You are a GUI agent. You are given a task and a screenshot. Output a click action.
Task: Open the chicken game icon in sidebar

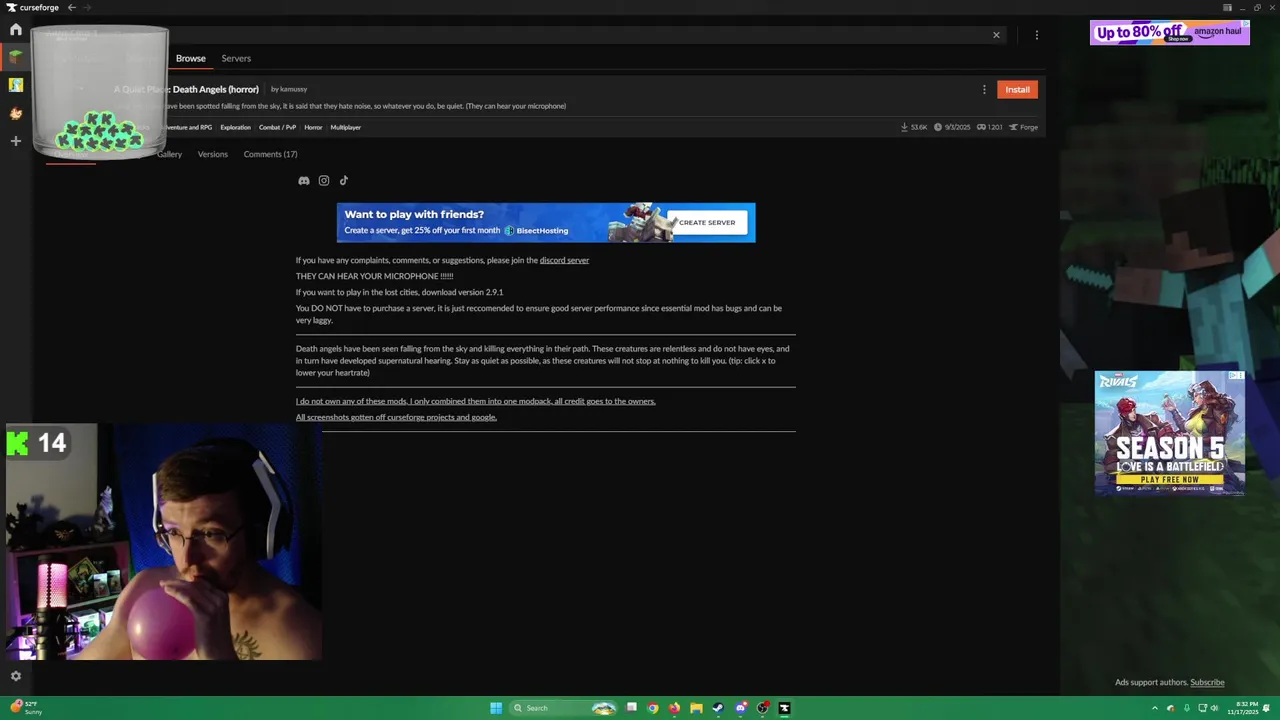16,113
